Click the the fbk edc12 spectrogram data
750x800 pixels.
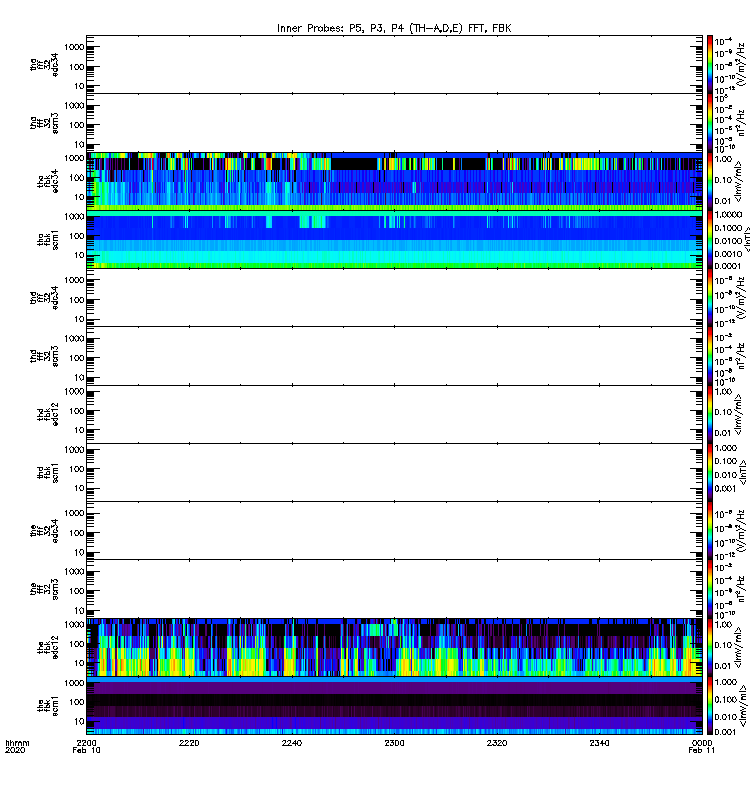click(x=394, y=647)
